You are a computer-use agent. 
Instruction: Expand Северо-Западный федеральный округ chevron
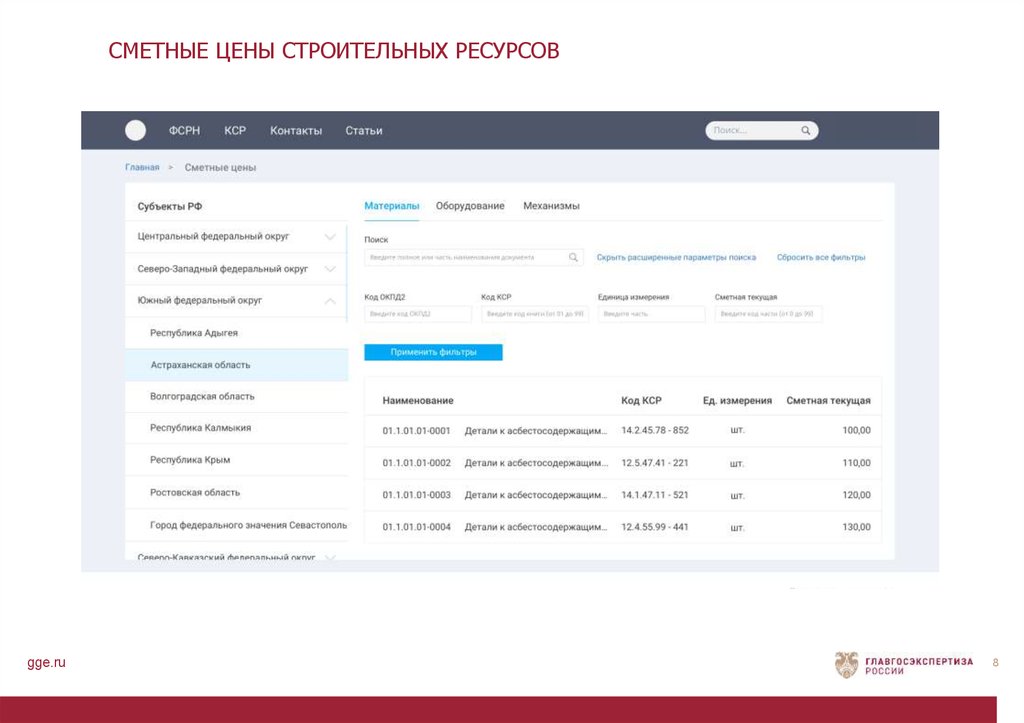tap(330, 269)
